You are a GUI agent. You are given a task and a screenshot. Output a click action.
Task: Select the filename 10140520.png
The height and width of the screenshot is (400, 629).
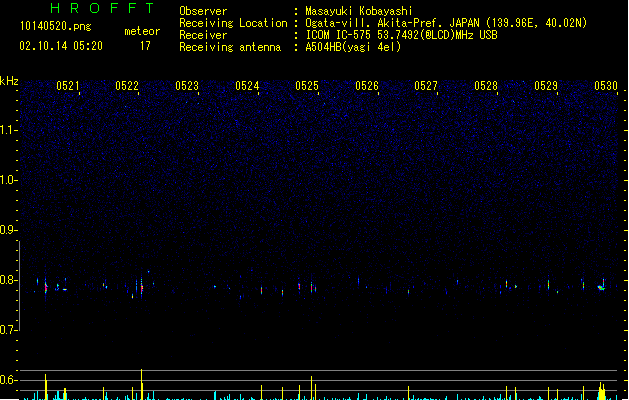pyautogui.click(x=56, y=26)
